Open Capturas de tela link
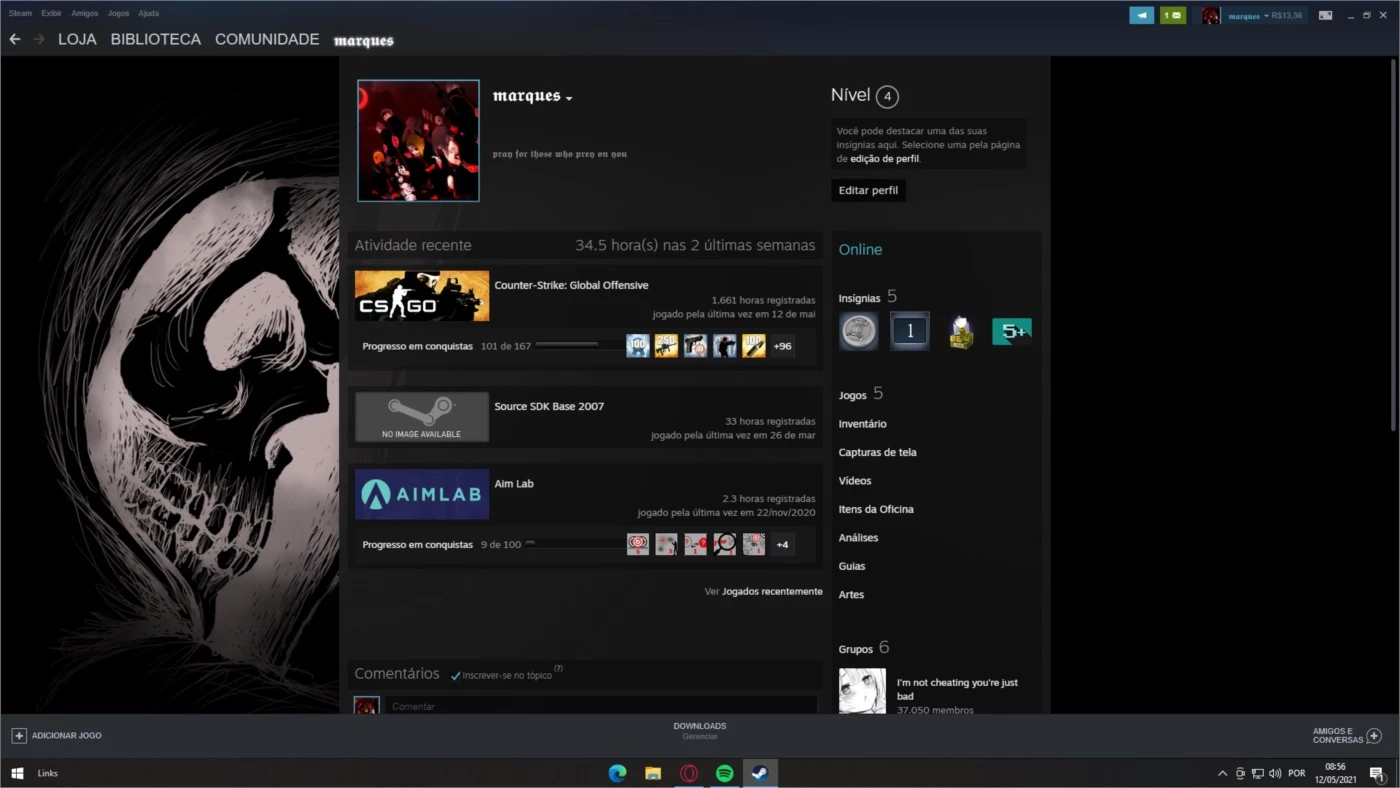The height and width of the screenshot is (788, 1400). coord(877,452)
